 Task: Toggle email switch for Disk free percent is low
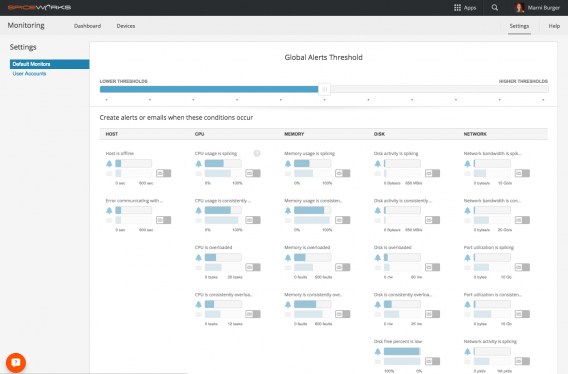click(x=432, y=361)
